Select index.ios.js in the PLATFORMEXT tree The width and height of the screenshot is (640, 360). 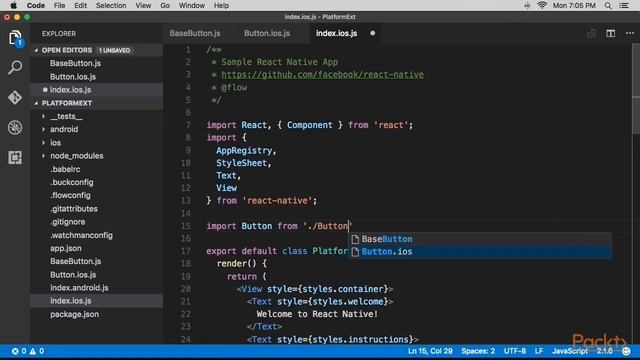click(x=97, y=301)
